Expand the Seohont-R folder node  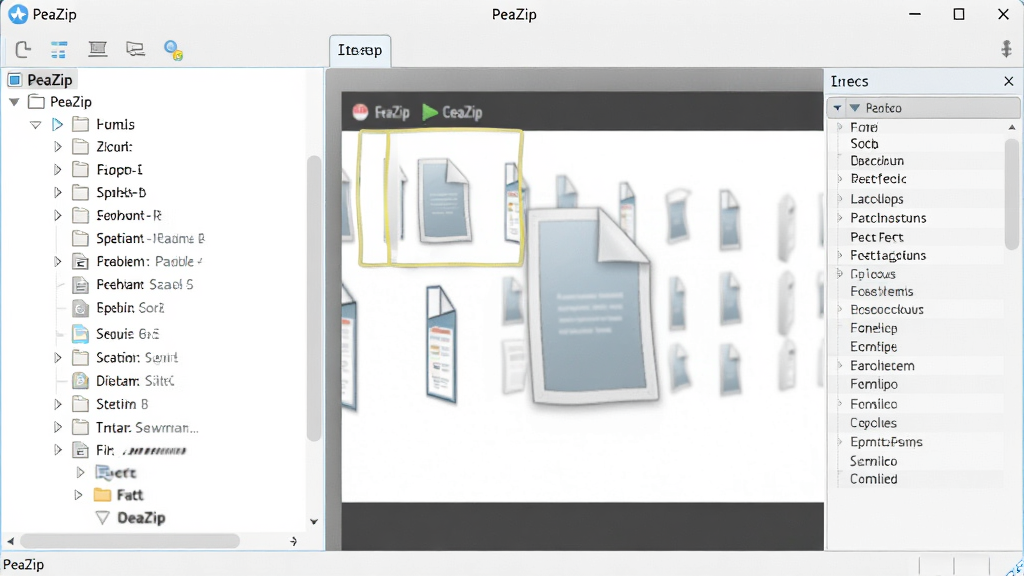[57, 216]
